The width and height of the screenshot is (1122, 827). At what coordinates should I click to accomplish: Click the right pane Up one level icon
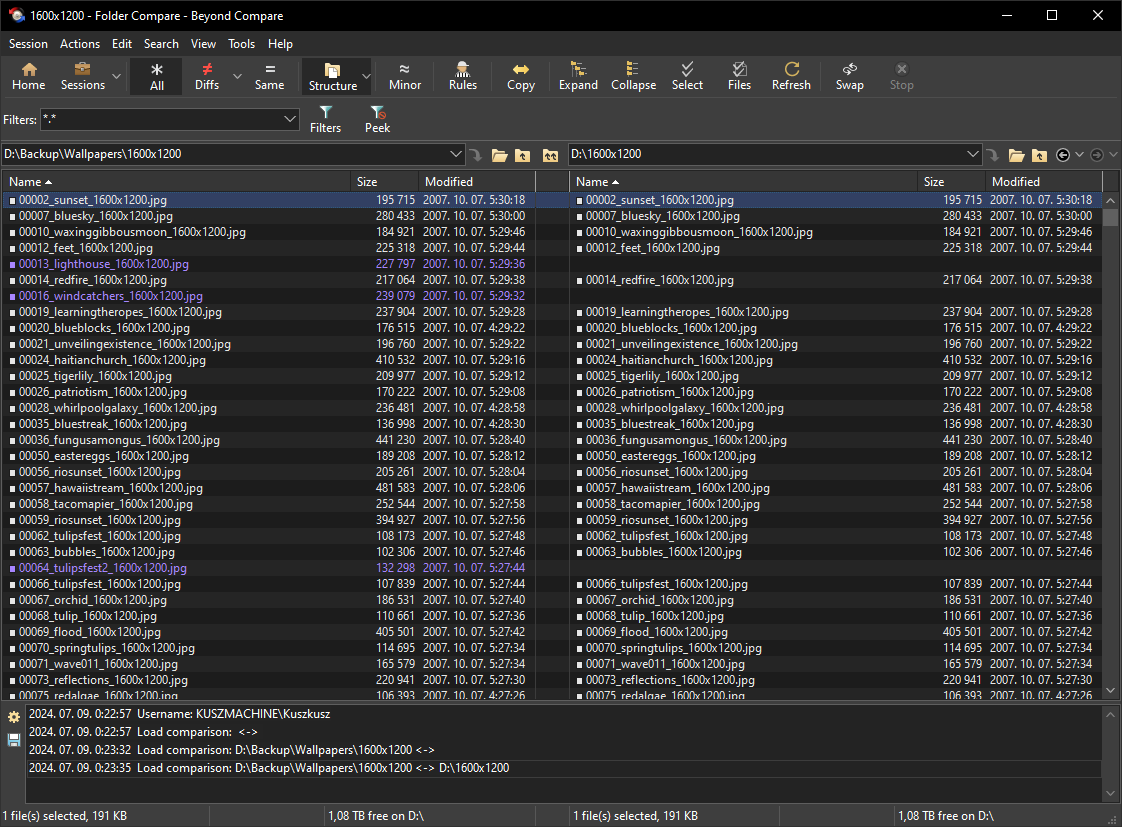point(1040,155)
